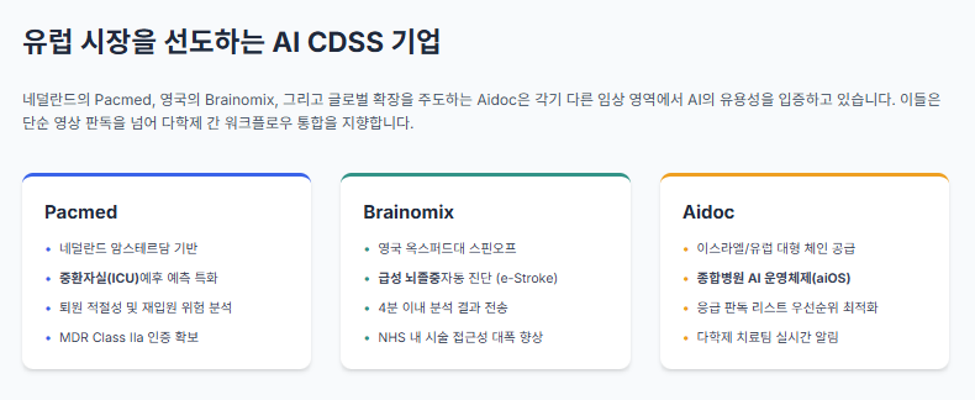Select the '네덜란드 암스테르담 기반' bullet
The width and height of the screenshot is (975, 400).
129,249
